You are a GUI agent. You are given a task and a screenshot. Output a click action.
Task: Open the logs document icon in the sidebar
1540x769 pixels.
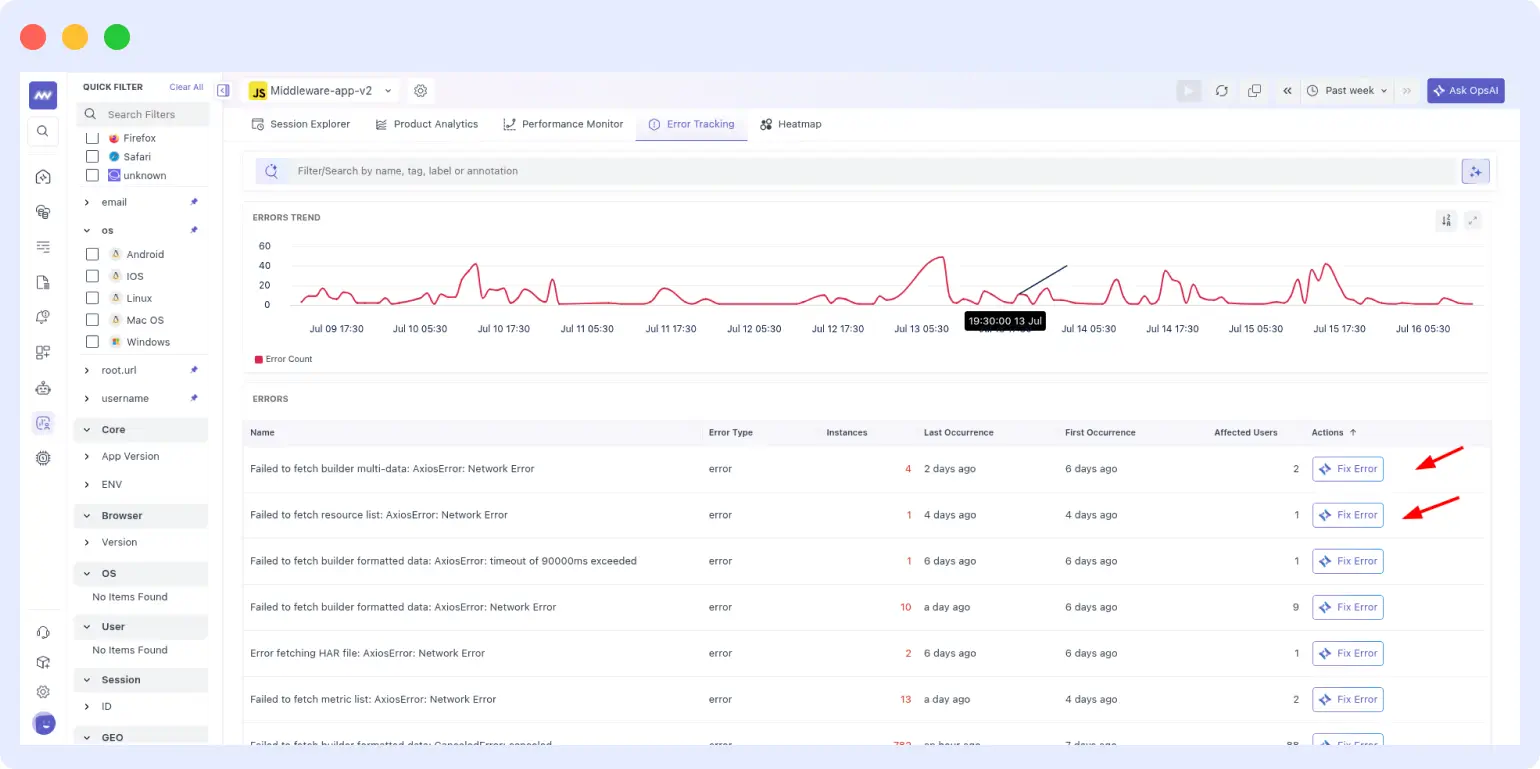(x=43, y=282)
